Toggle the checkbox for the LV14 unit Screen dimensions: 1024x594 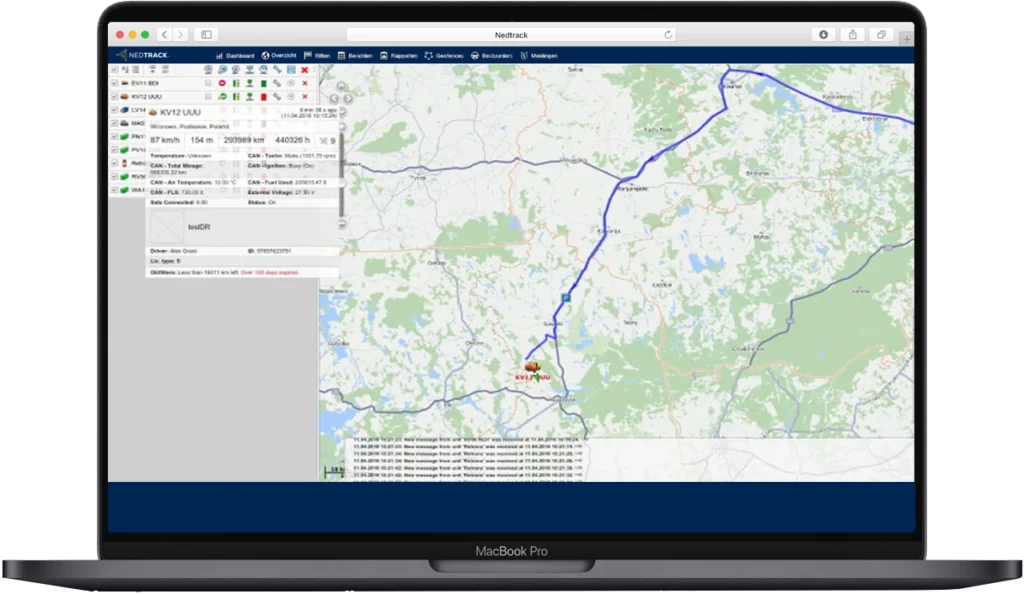(114, 110)
